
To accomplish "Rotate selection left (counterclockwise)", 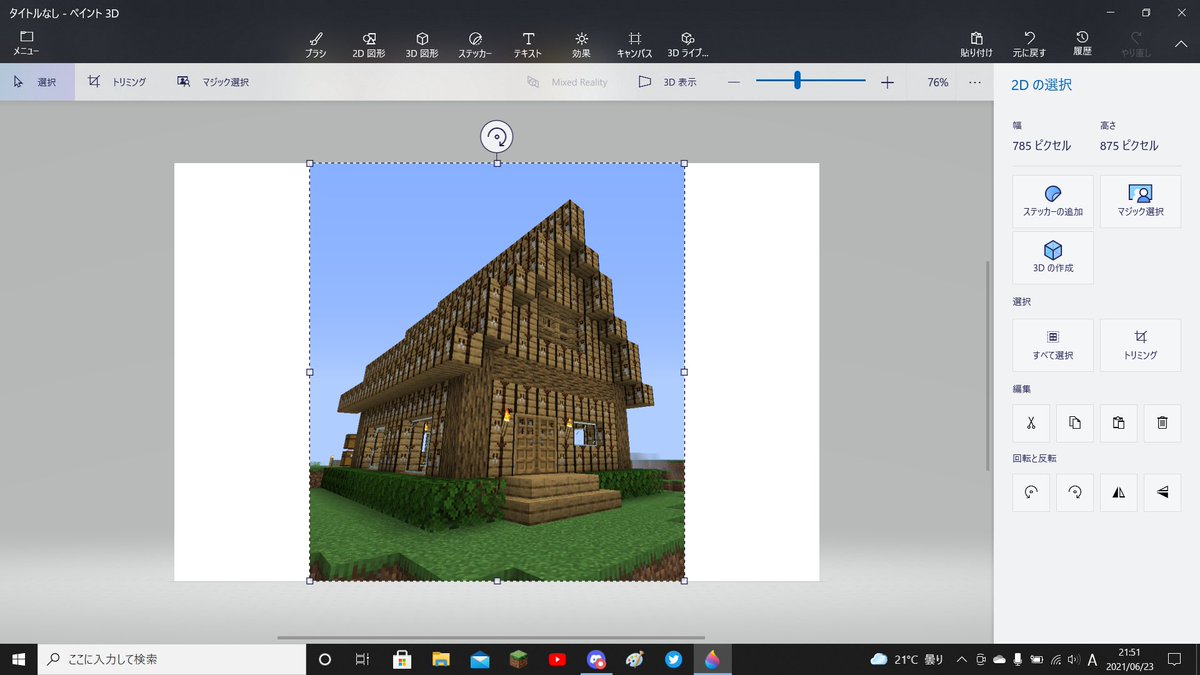I will 1031,492.
